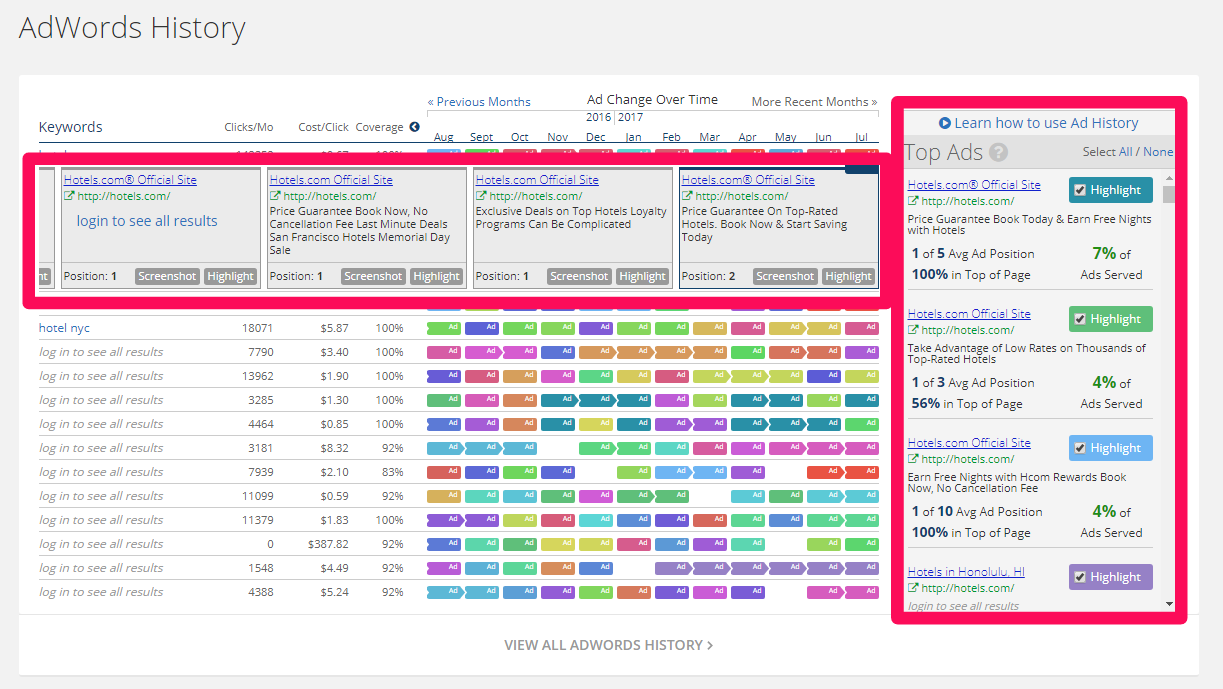
Task: Click the 18071 clicks value for hotel nyc
Action: tap(257, 328)
